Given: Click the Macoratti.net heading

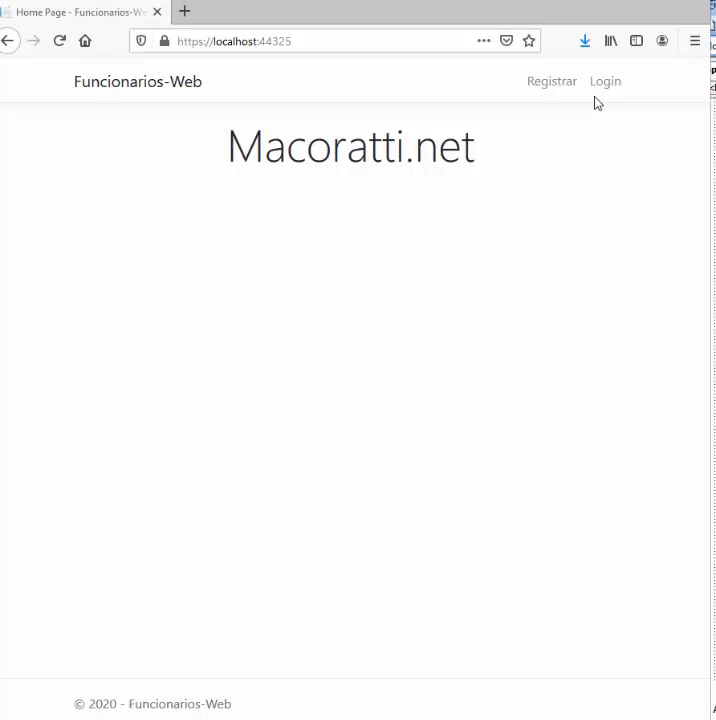Looking at the screenshot, I should [x=351, y=147].
